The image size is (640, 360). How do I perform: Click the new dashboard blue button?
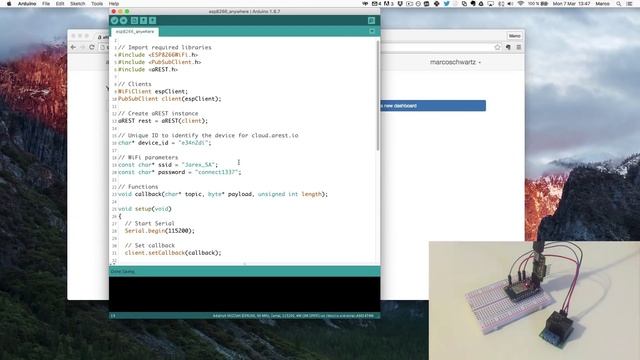click(433, 106)
